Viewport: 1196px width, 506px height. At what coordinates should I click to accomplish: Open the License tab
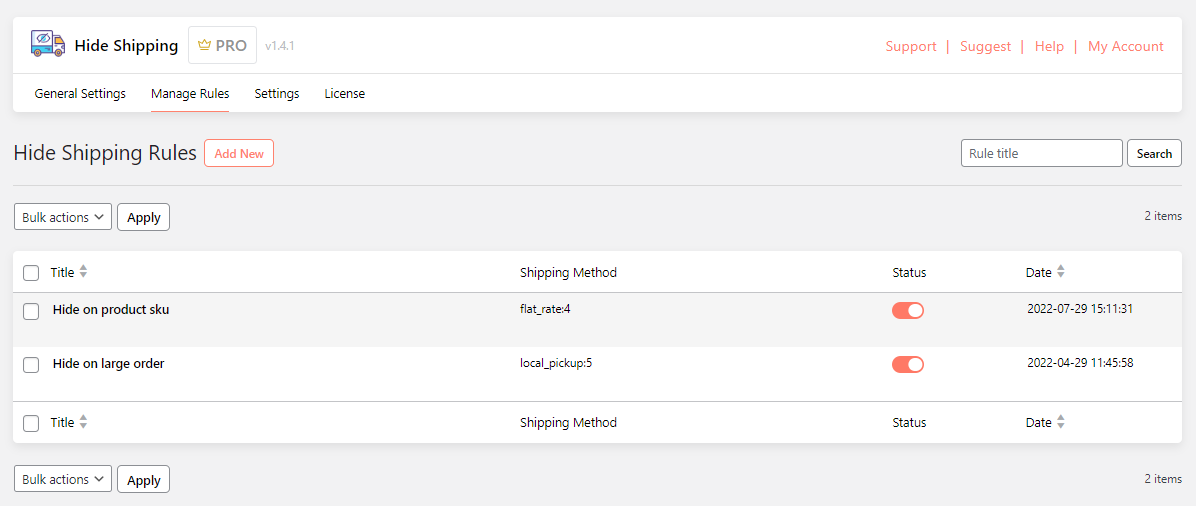pyautogui.click(x=344, y=94)
